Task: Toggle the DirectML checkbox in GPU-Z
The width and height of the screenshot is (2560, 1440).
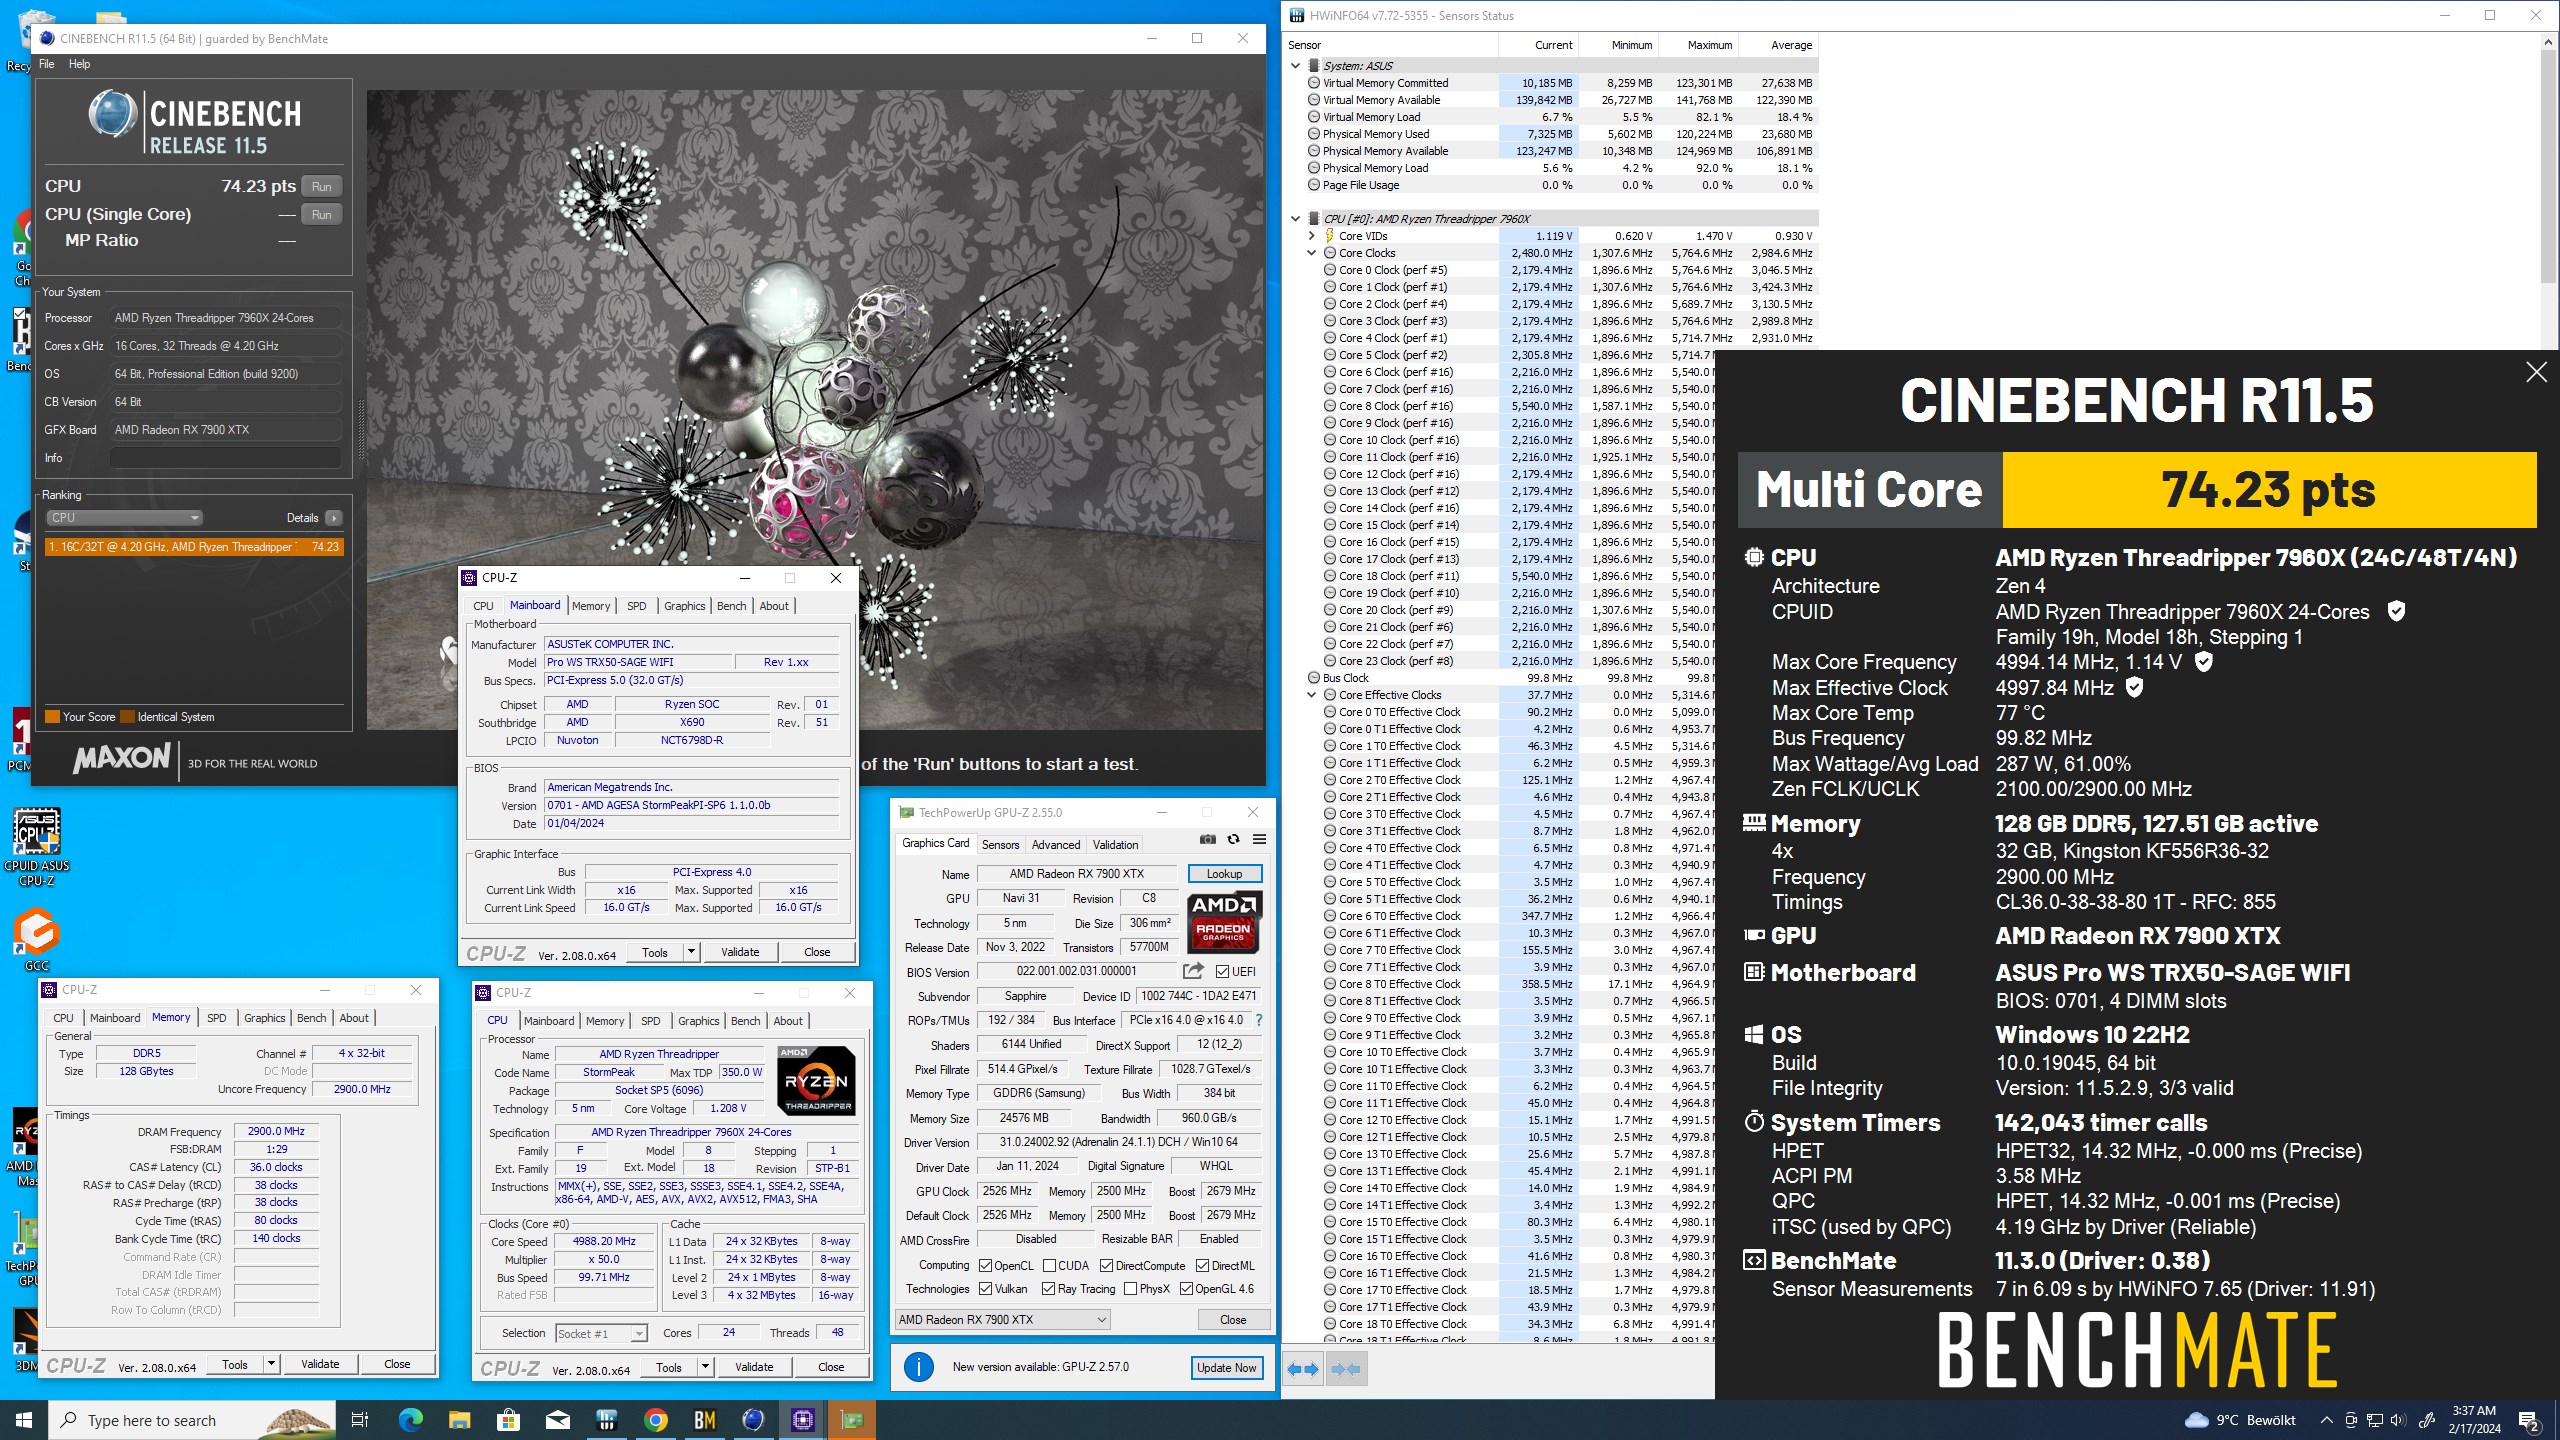Action: click(1203, 1265)
